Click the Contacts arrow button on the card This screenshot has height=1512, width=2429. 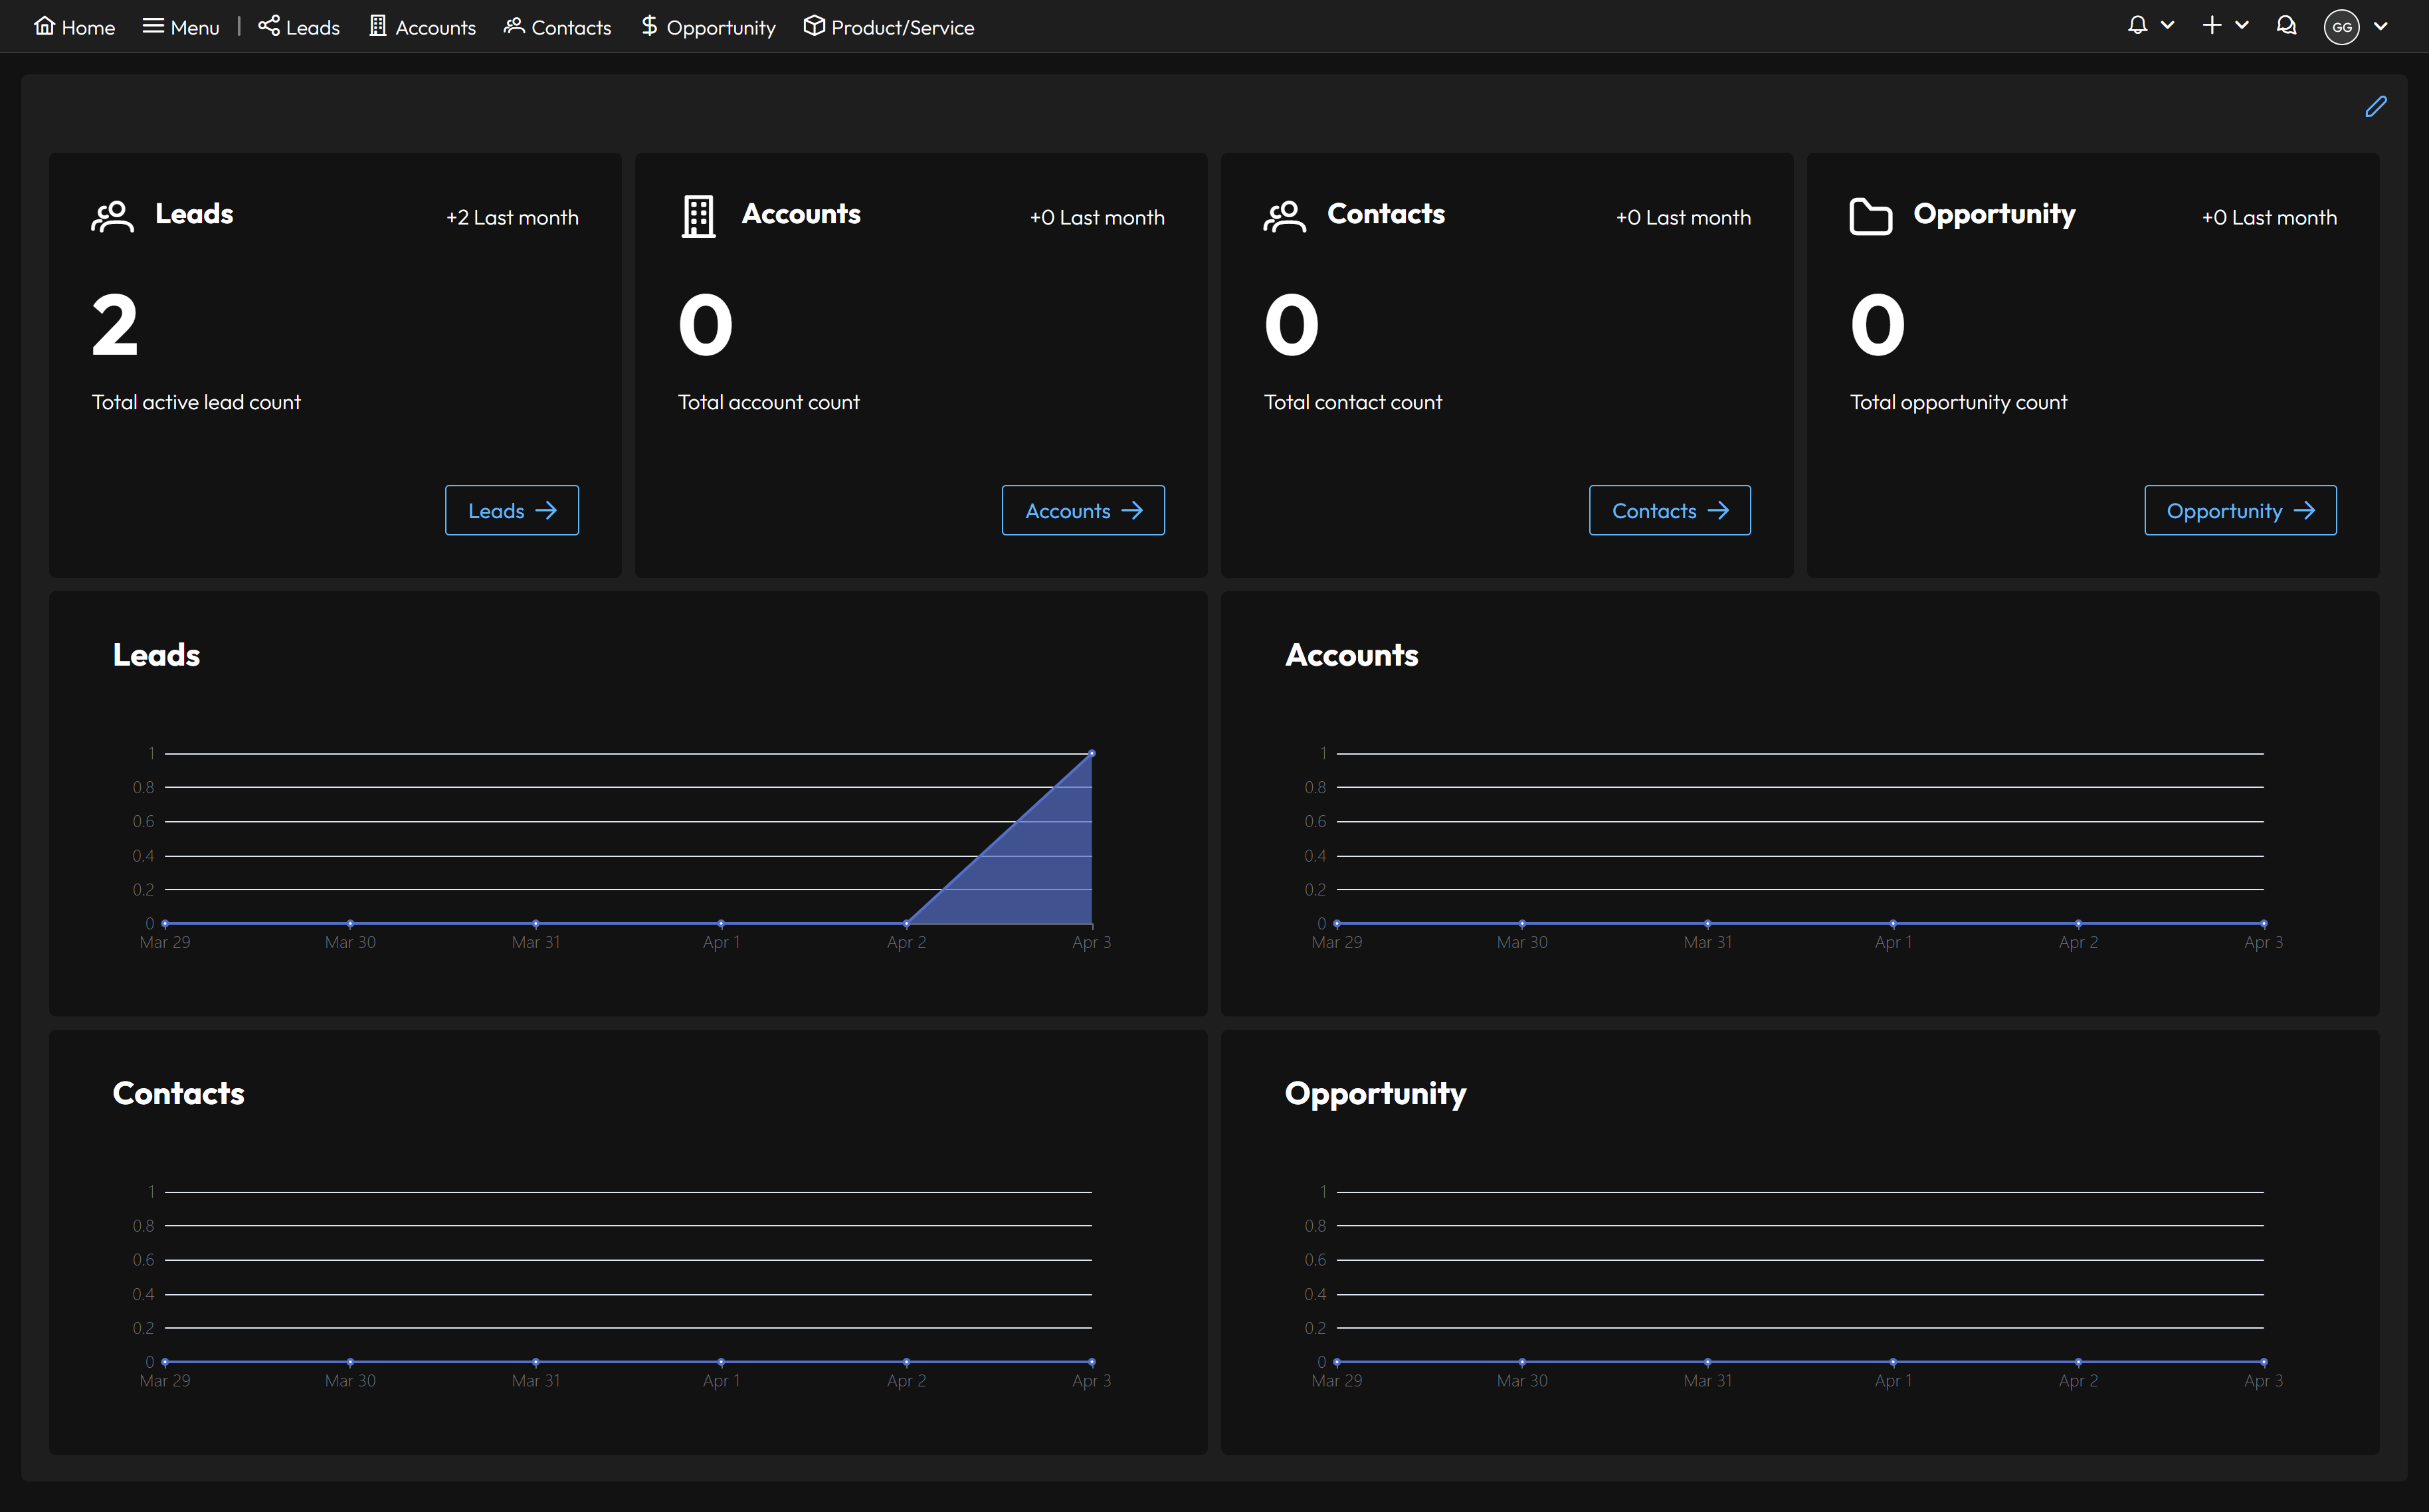click(1670, 510)
